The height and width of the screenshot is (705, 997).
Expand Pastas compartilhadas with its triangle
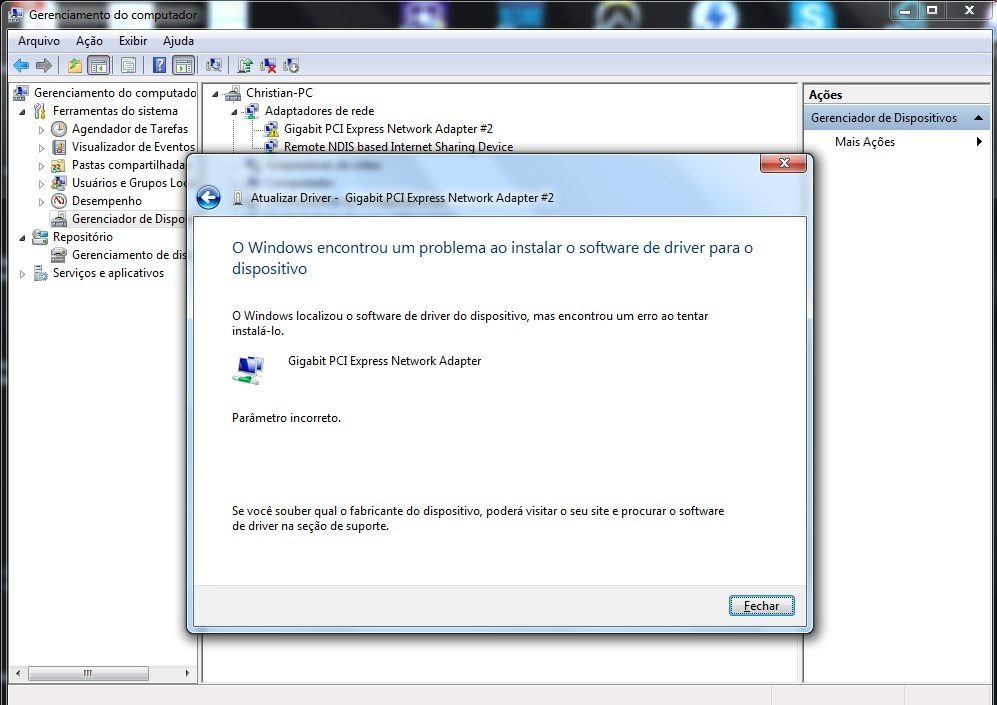point(42,166)
